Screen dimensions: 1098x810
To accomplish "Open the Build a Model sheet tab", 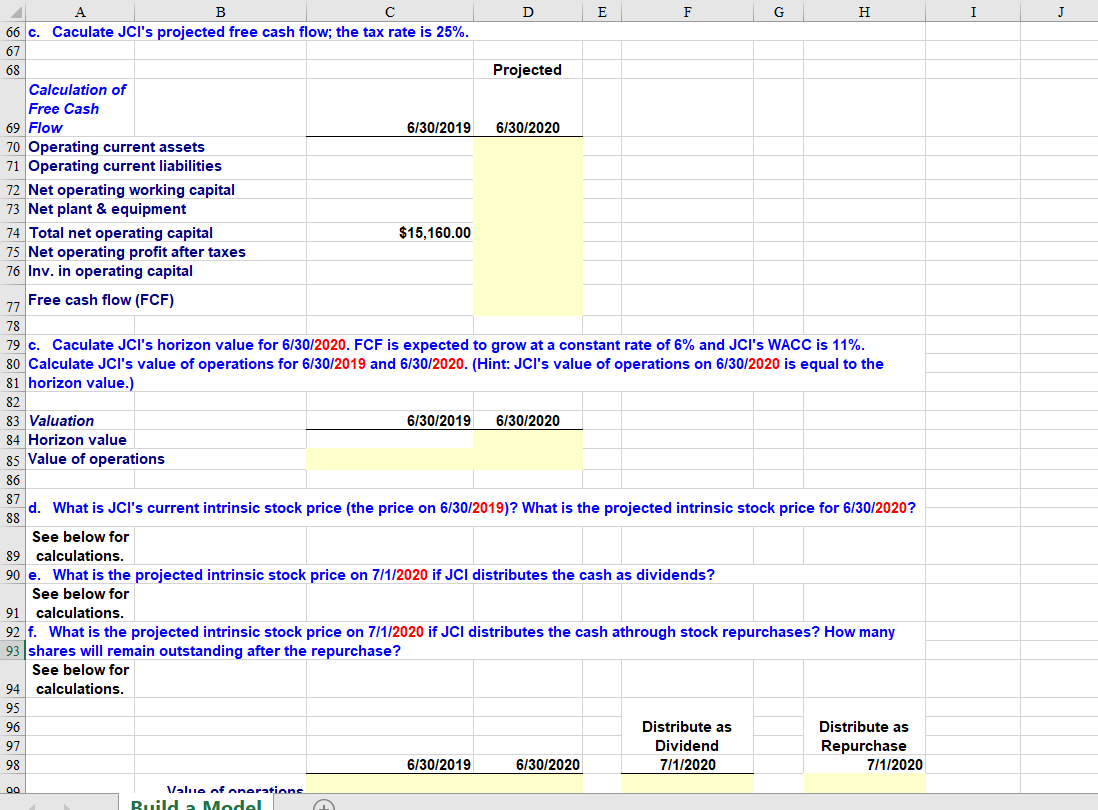I will tap(196, 804).
